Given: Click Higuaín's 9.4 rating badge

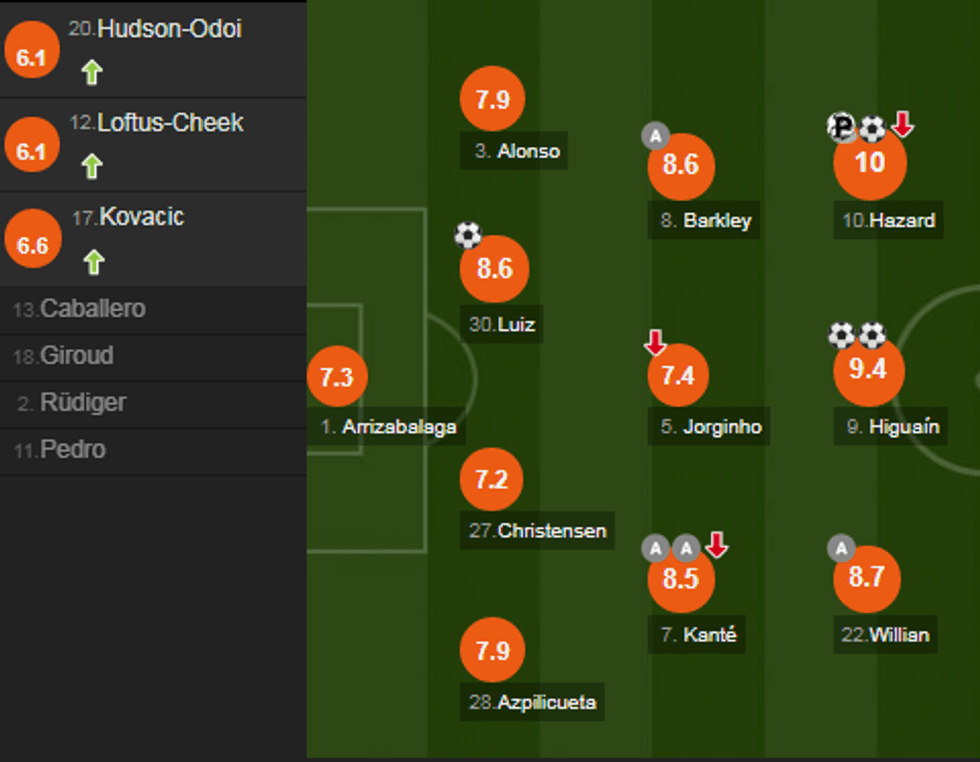Looking at the screenshot, I should coord(868,369).
